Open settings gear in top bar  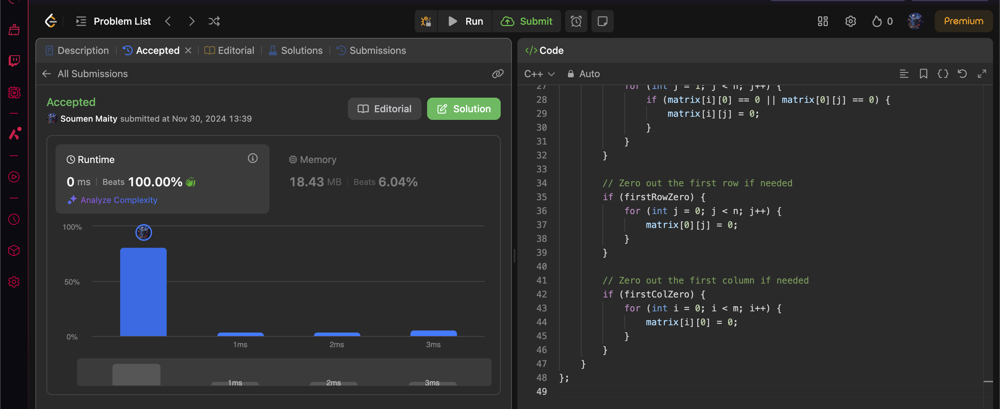click(x=850, y=21)
